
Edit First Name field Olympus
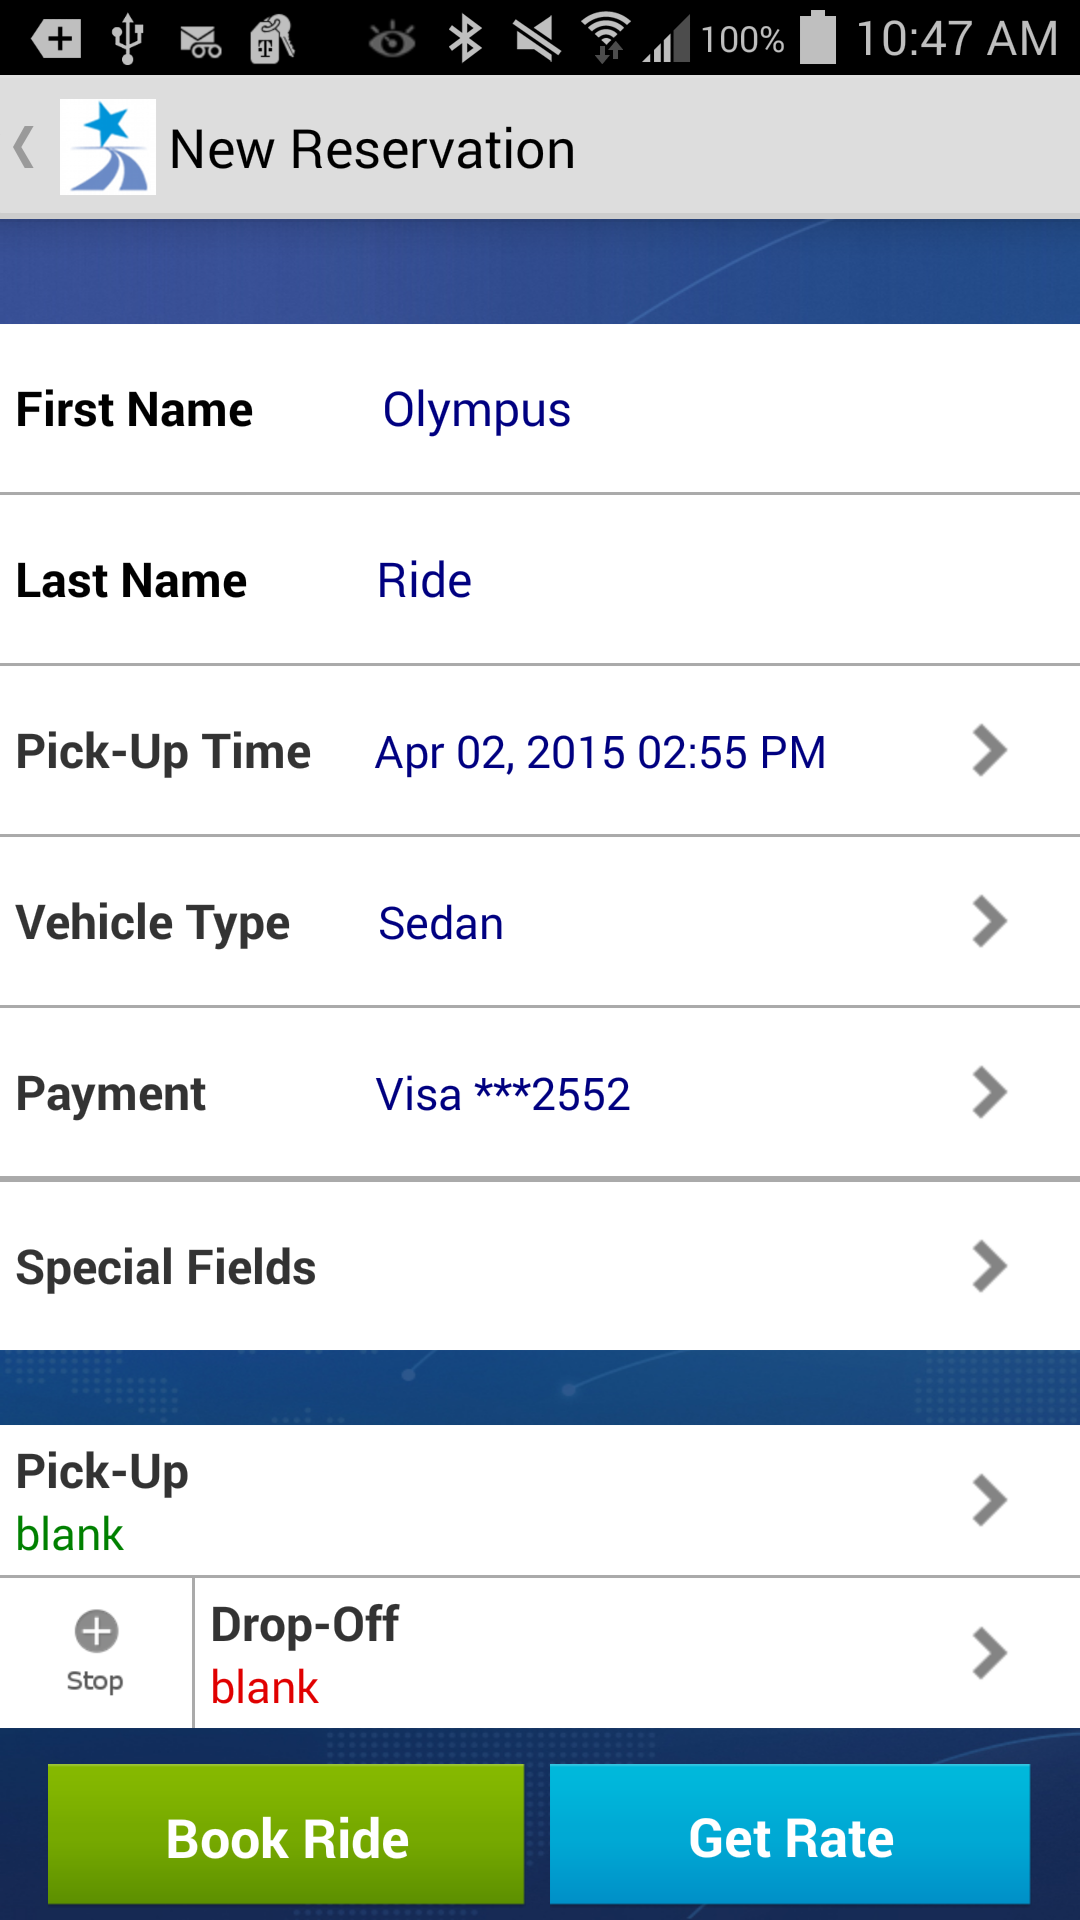point(477,410)
